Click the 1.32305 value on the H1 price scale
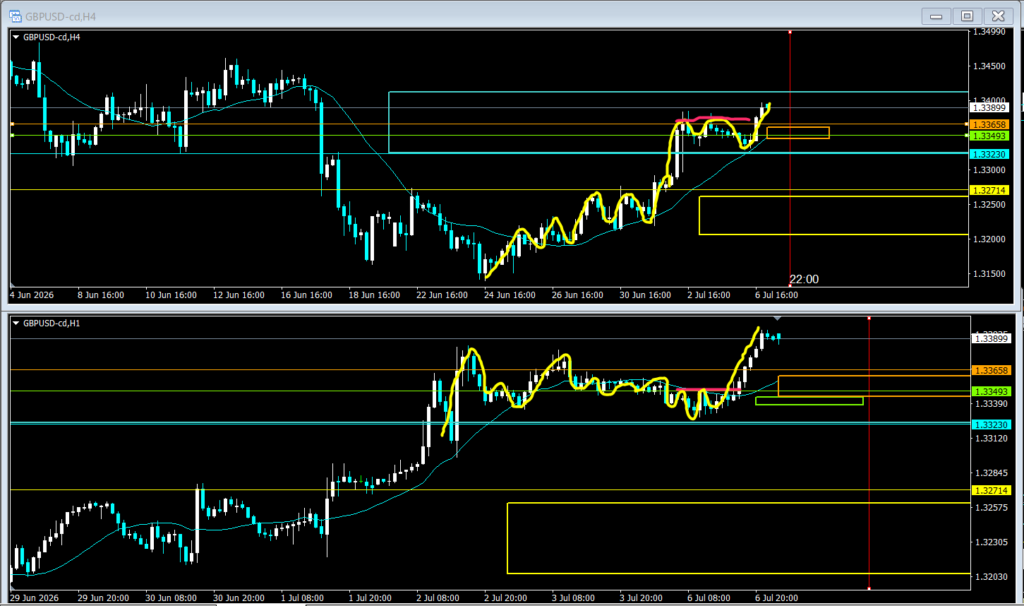Screen dimensions: 1024x606 click(x=991, y=542)
